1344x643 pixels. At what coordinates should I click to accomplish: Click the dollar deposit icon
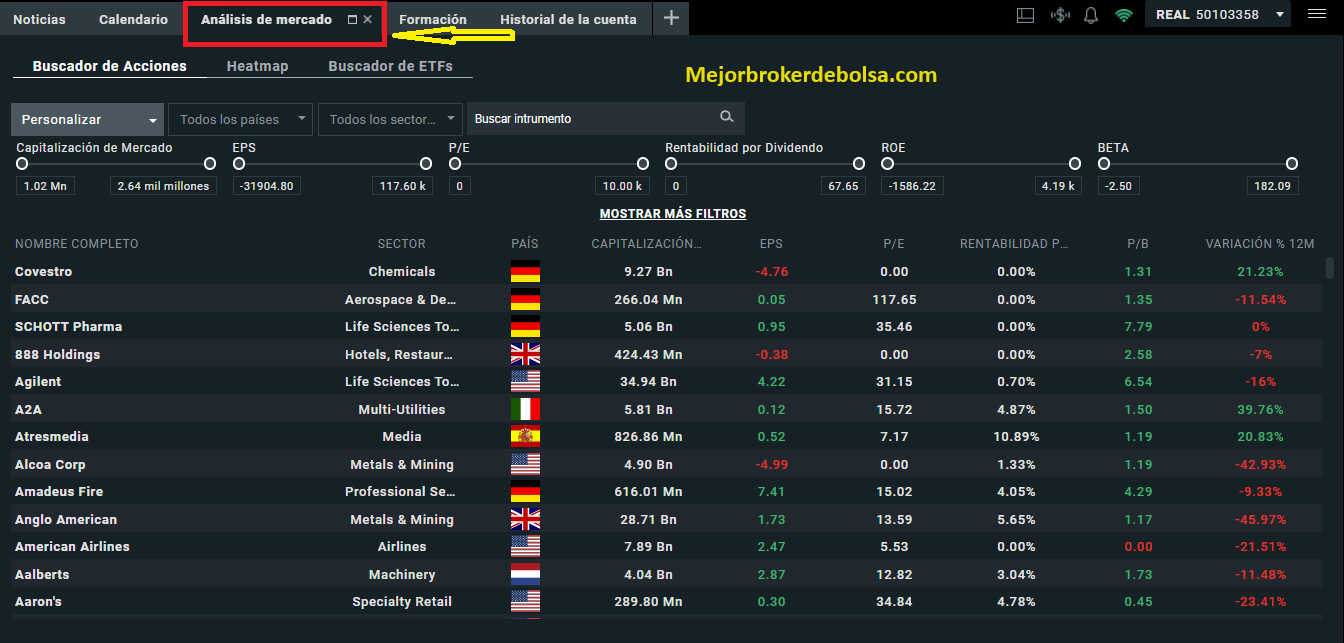click(x=1060, y=16)
